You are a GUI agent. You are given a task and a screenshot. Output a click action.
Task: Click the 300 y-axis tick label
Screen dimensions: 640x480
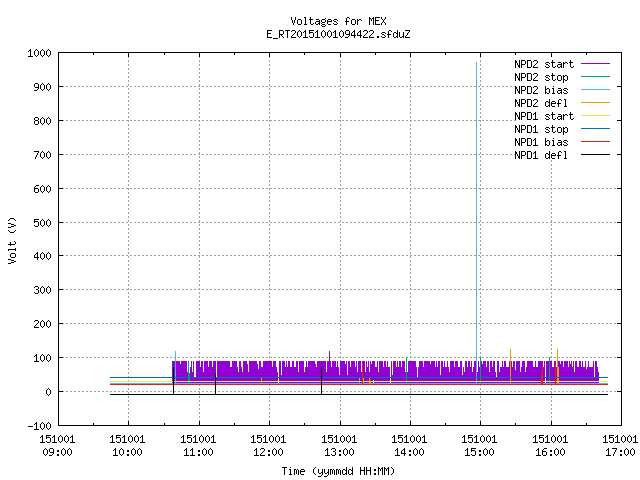coord(42,290)
